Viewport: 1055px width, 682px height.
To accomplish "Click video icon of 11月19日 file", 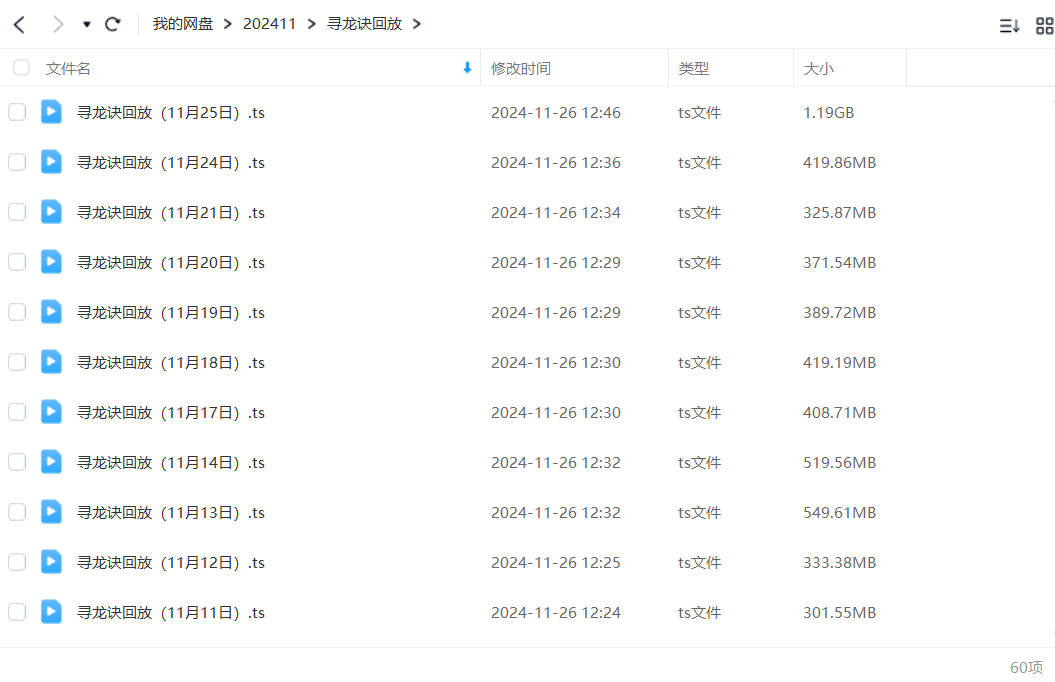I will pyautogui.click(x=51, y=311).
